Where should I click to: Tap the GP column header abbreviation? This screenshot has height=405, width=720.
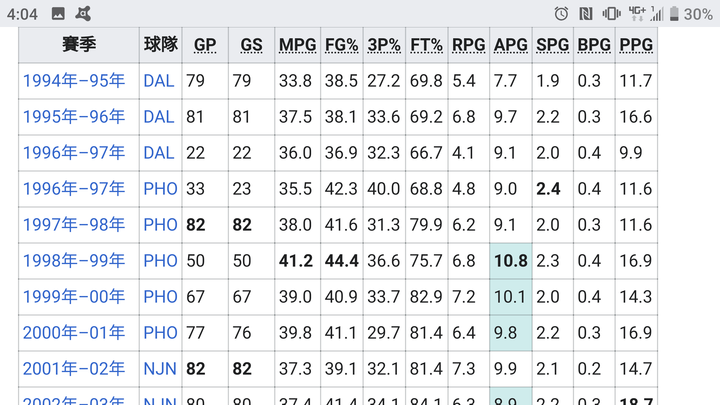pyautogui.click(x=205, y=45)
